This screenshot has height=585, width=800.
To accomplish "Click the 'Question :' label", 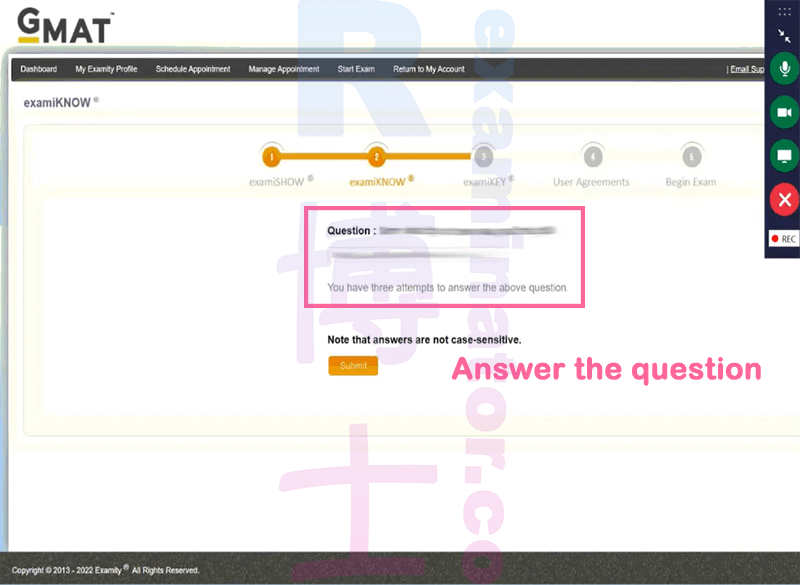I will point(352,231).
